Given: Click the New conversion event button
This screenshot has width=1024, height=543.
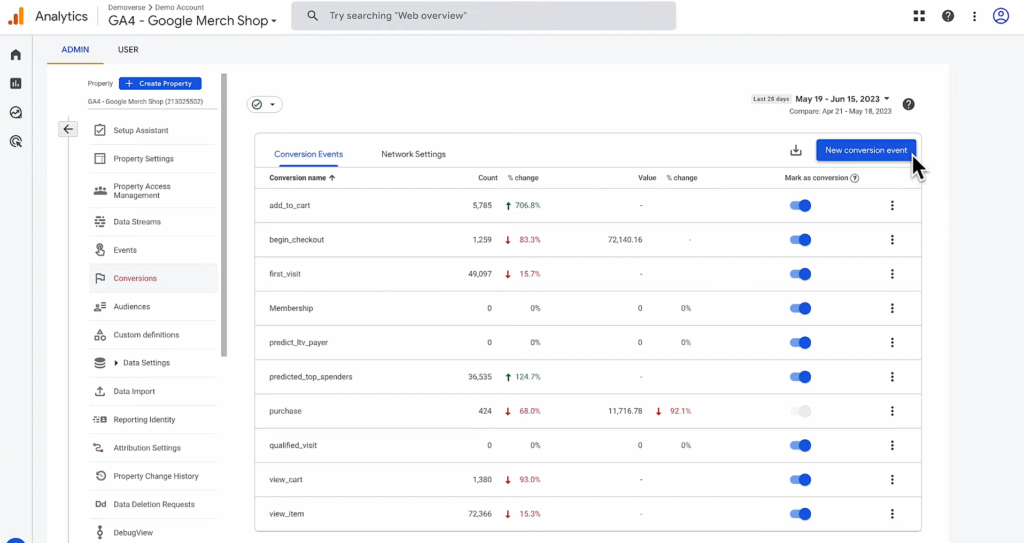Looking at the screenshot, I should point(866,150).
